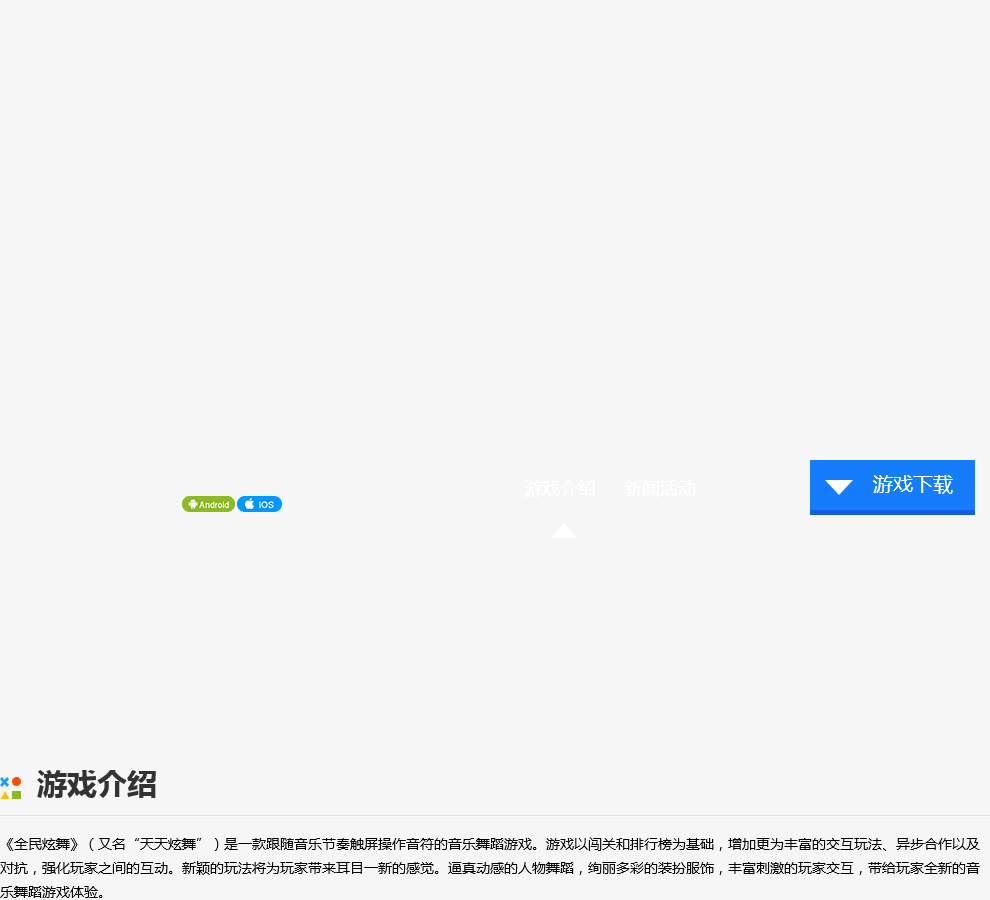
Task: Click the colorful shapes icon beside 游戏介绍 heading
Action: click(x=11, y=788)
